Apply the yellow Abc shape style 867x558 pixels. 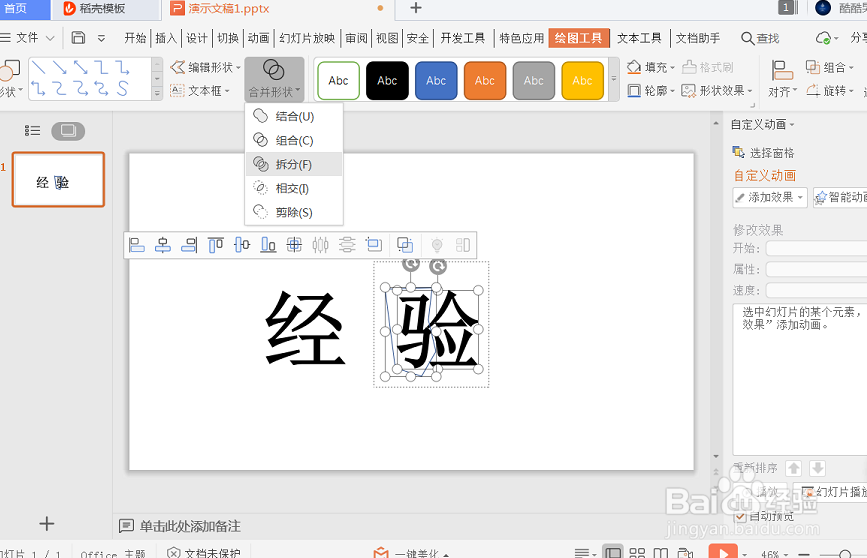pos(582,81)
